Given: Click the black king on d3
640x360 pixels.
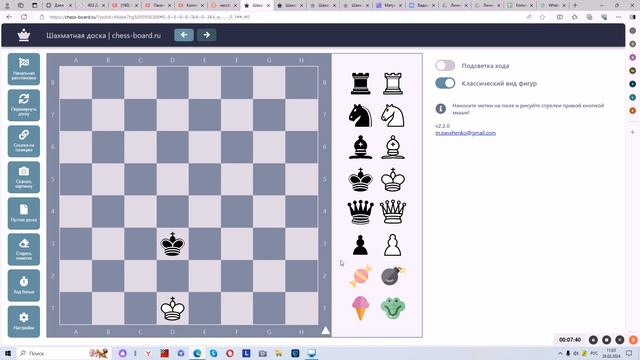Looking at the screenshot, I should tap(173, 244).
